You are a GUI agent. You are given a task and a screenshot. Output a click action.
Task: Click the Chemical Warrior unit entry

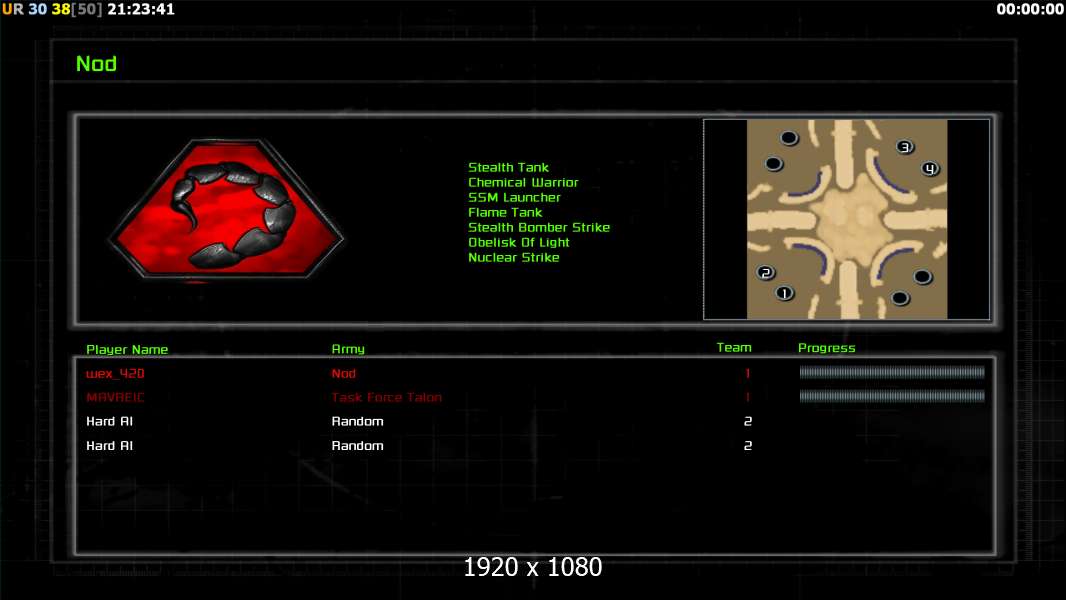(523, 182)
